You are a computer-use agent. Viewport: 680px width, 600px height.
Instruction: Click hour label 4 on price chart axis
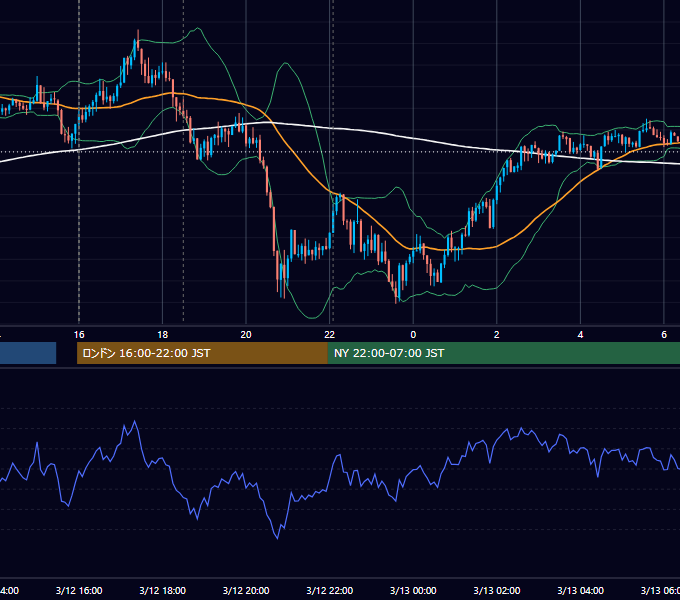[580, 335]
